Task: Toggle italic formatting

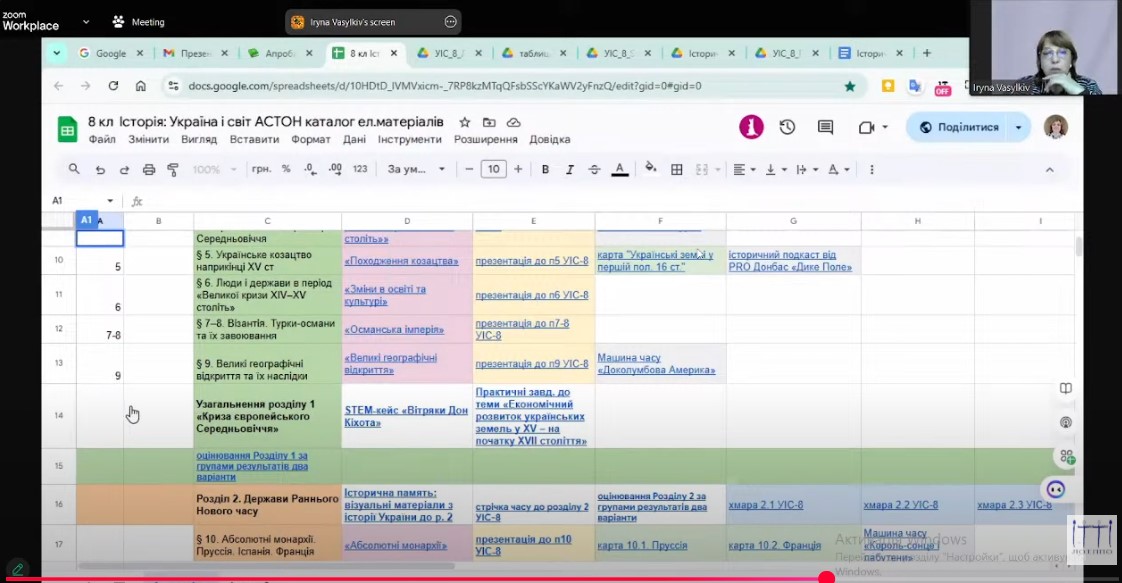Action: pyautogui.click(x=570, y=170)
